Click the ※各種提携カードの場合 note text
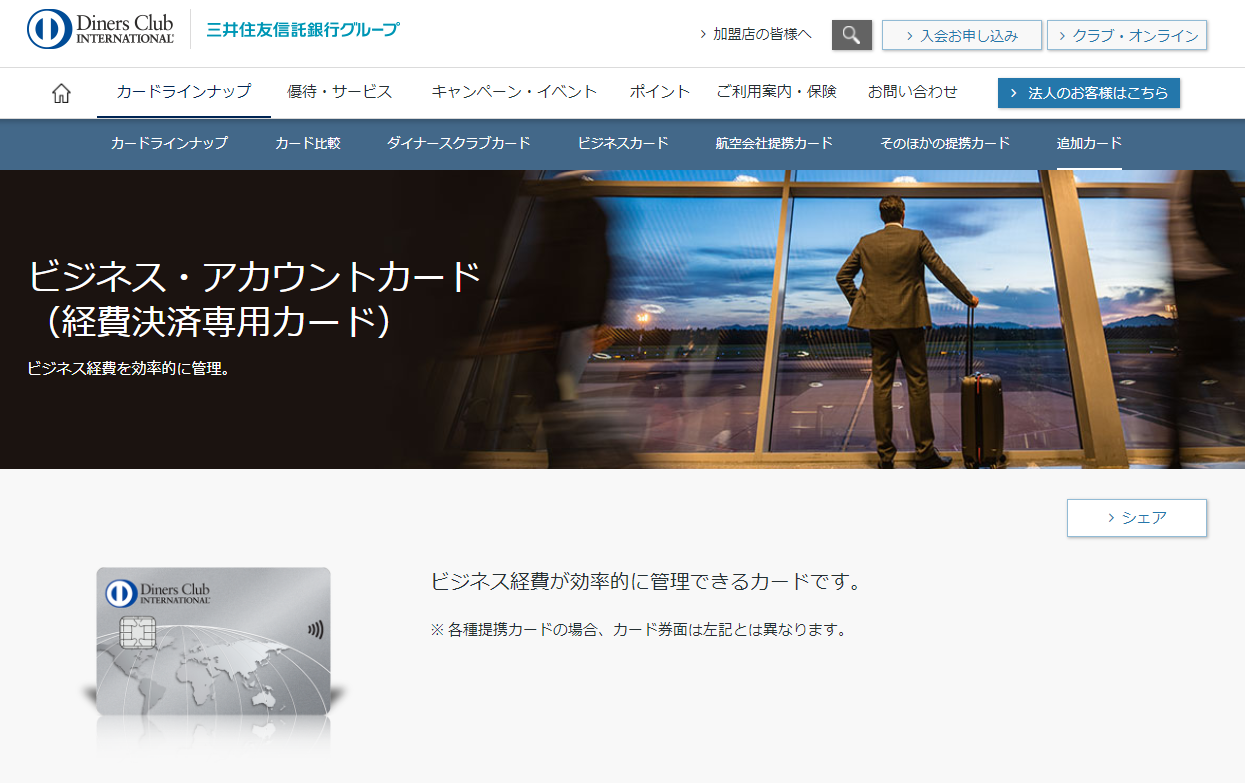1245x783 pixels. (x=638, y=630)
